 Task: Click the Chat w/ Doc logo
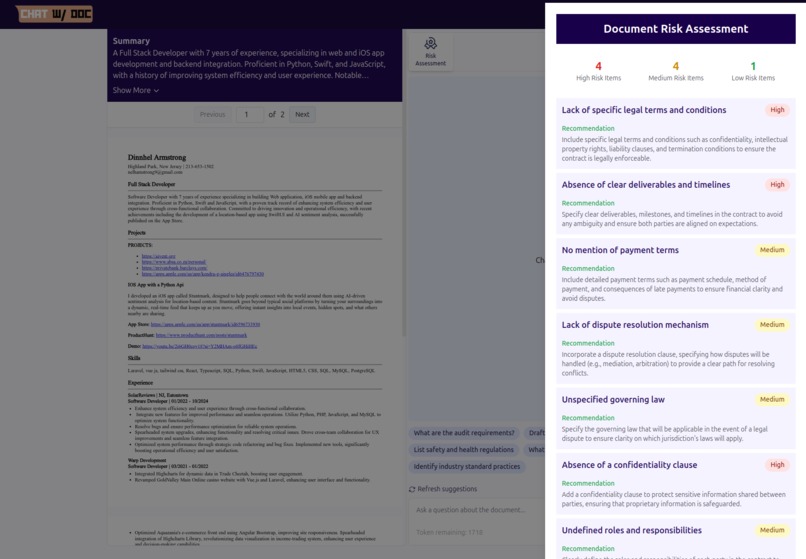click(54, 14)
